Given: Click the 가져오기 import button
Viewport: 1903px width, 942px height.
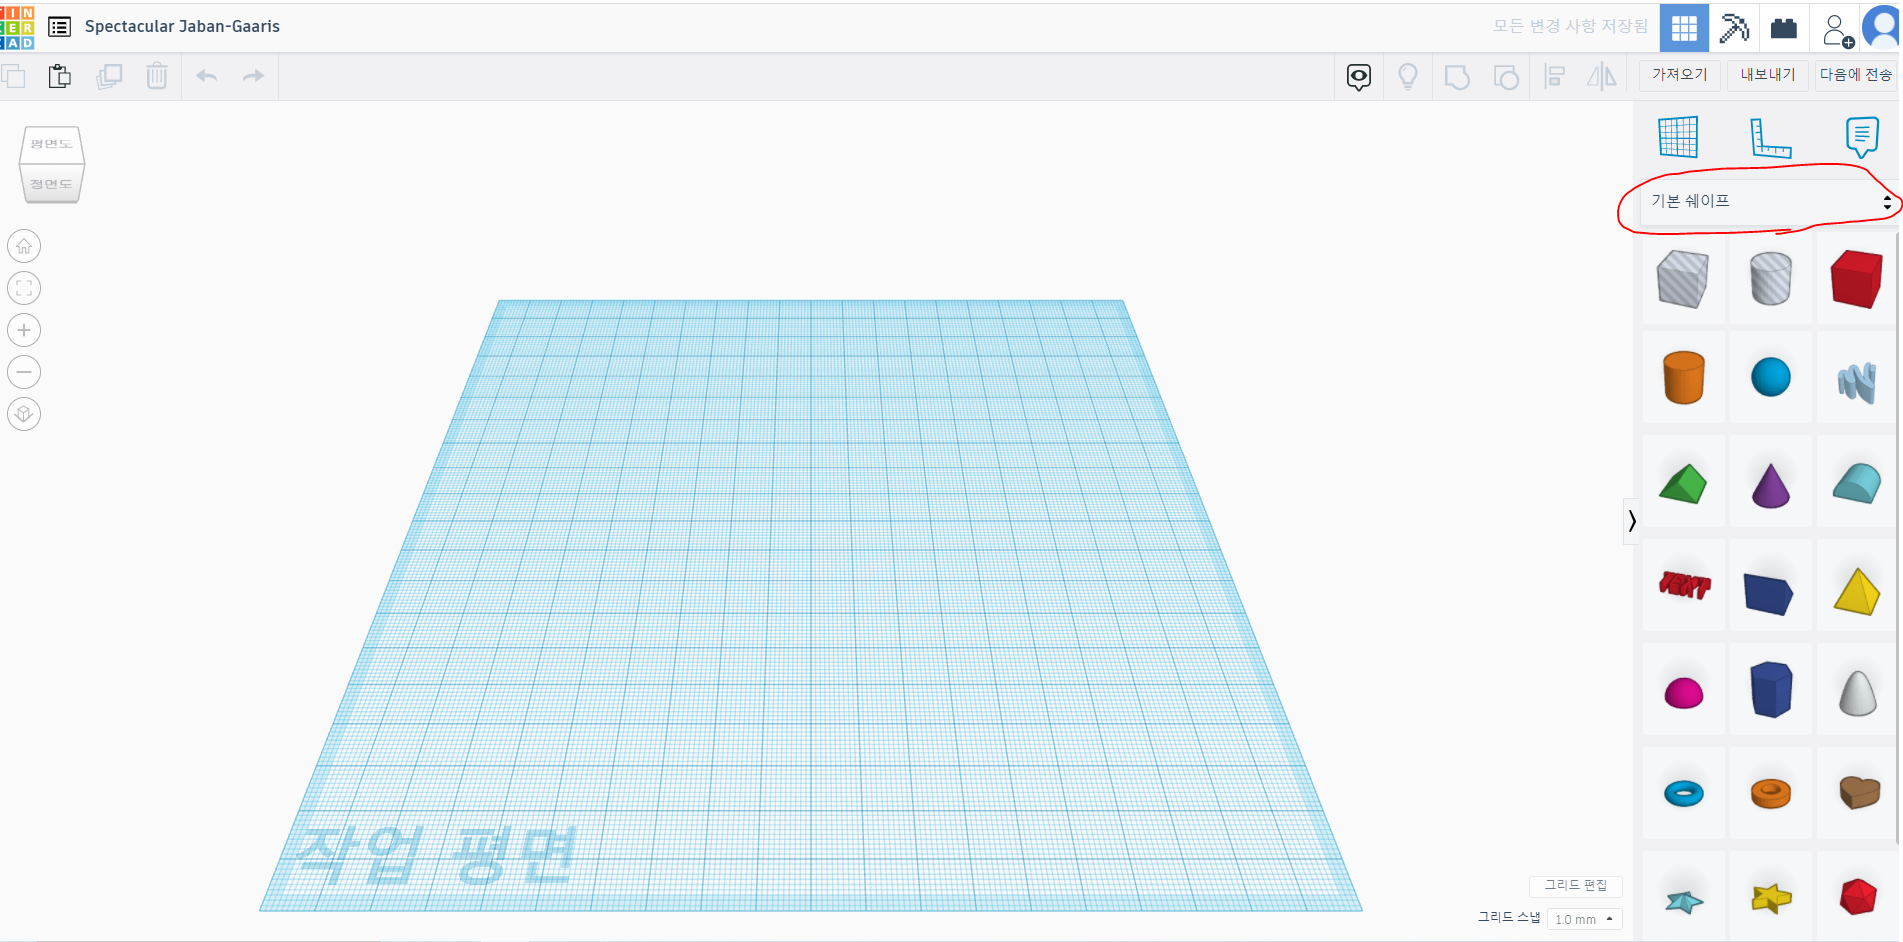Looking at the screenshot, I should click(x=1680, y=75).
